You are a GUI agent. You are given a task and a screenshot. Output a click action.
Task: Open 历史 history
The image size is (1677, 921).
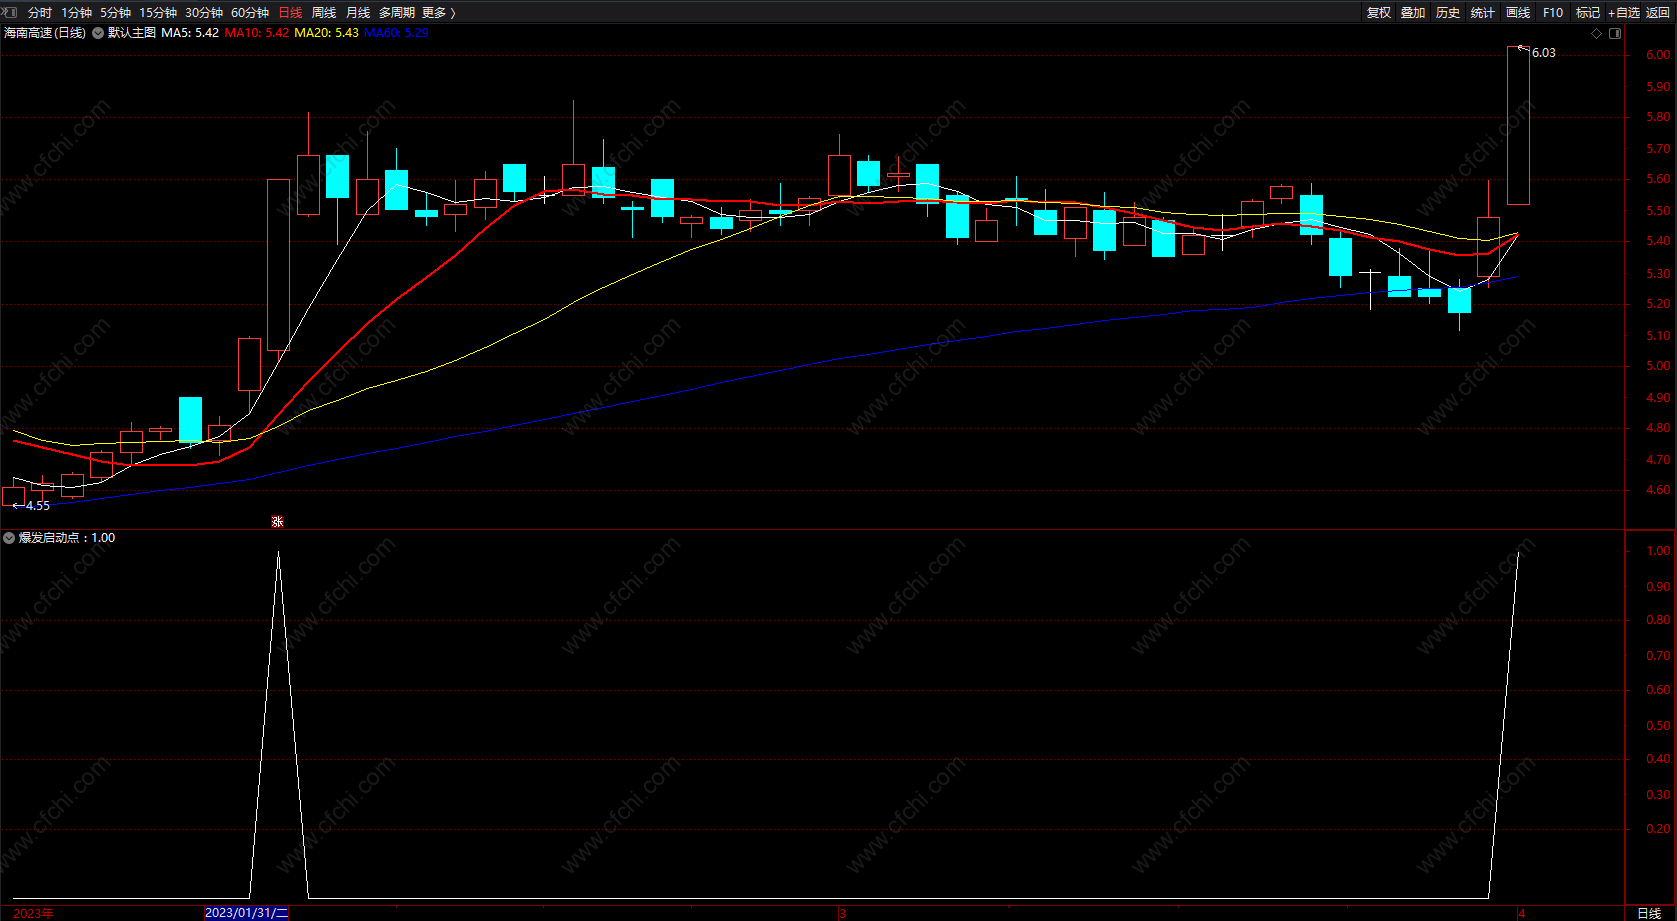pos(1448,13)
